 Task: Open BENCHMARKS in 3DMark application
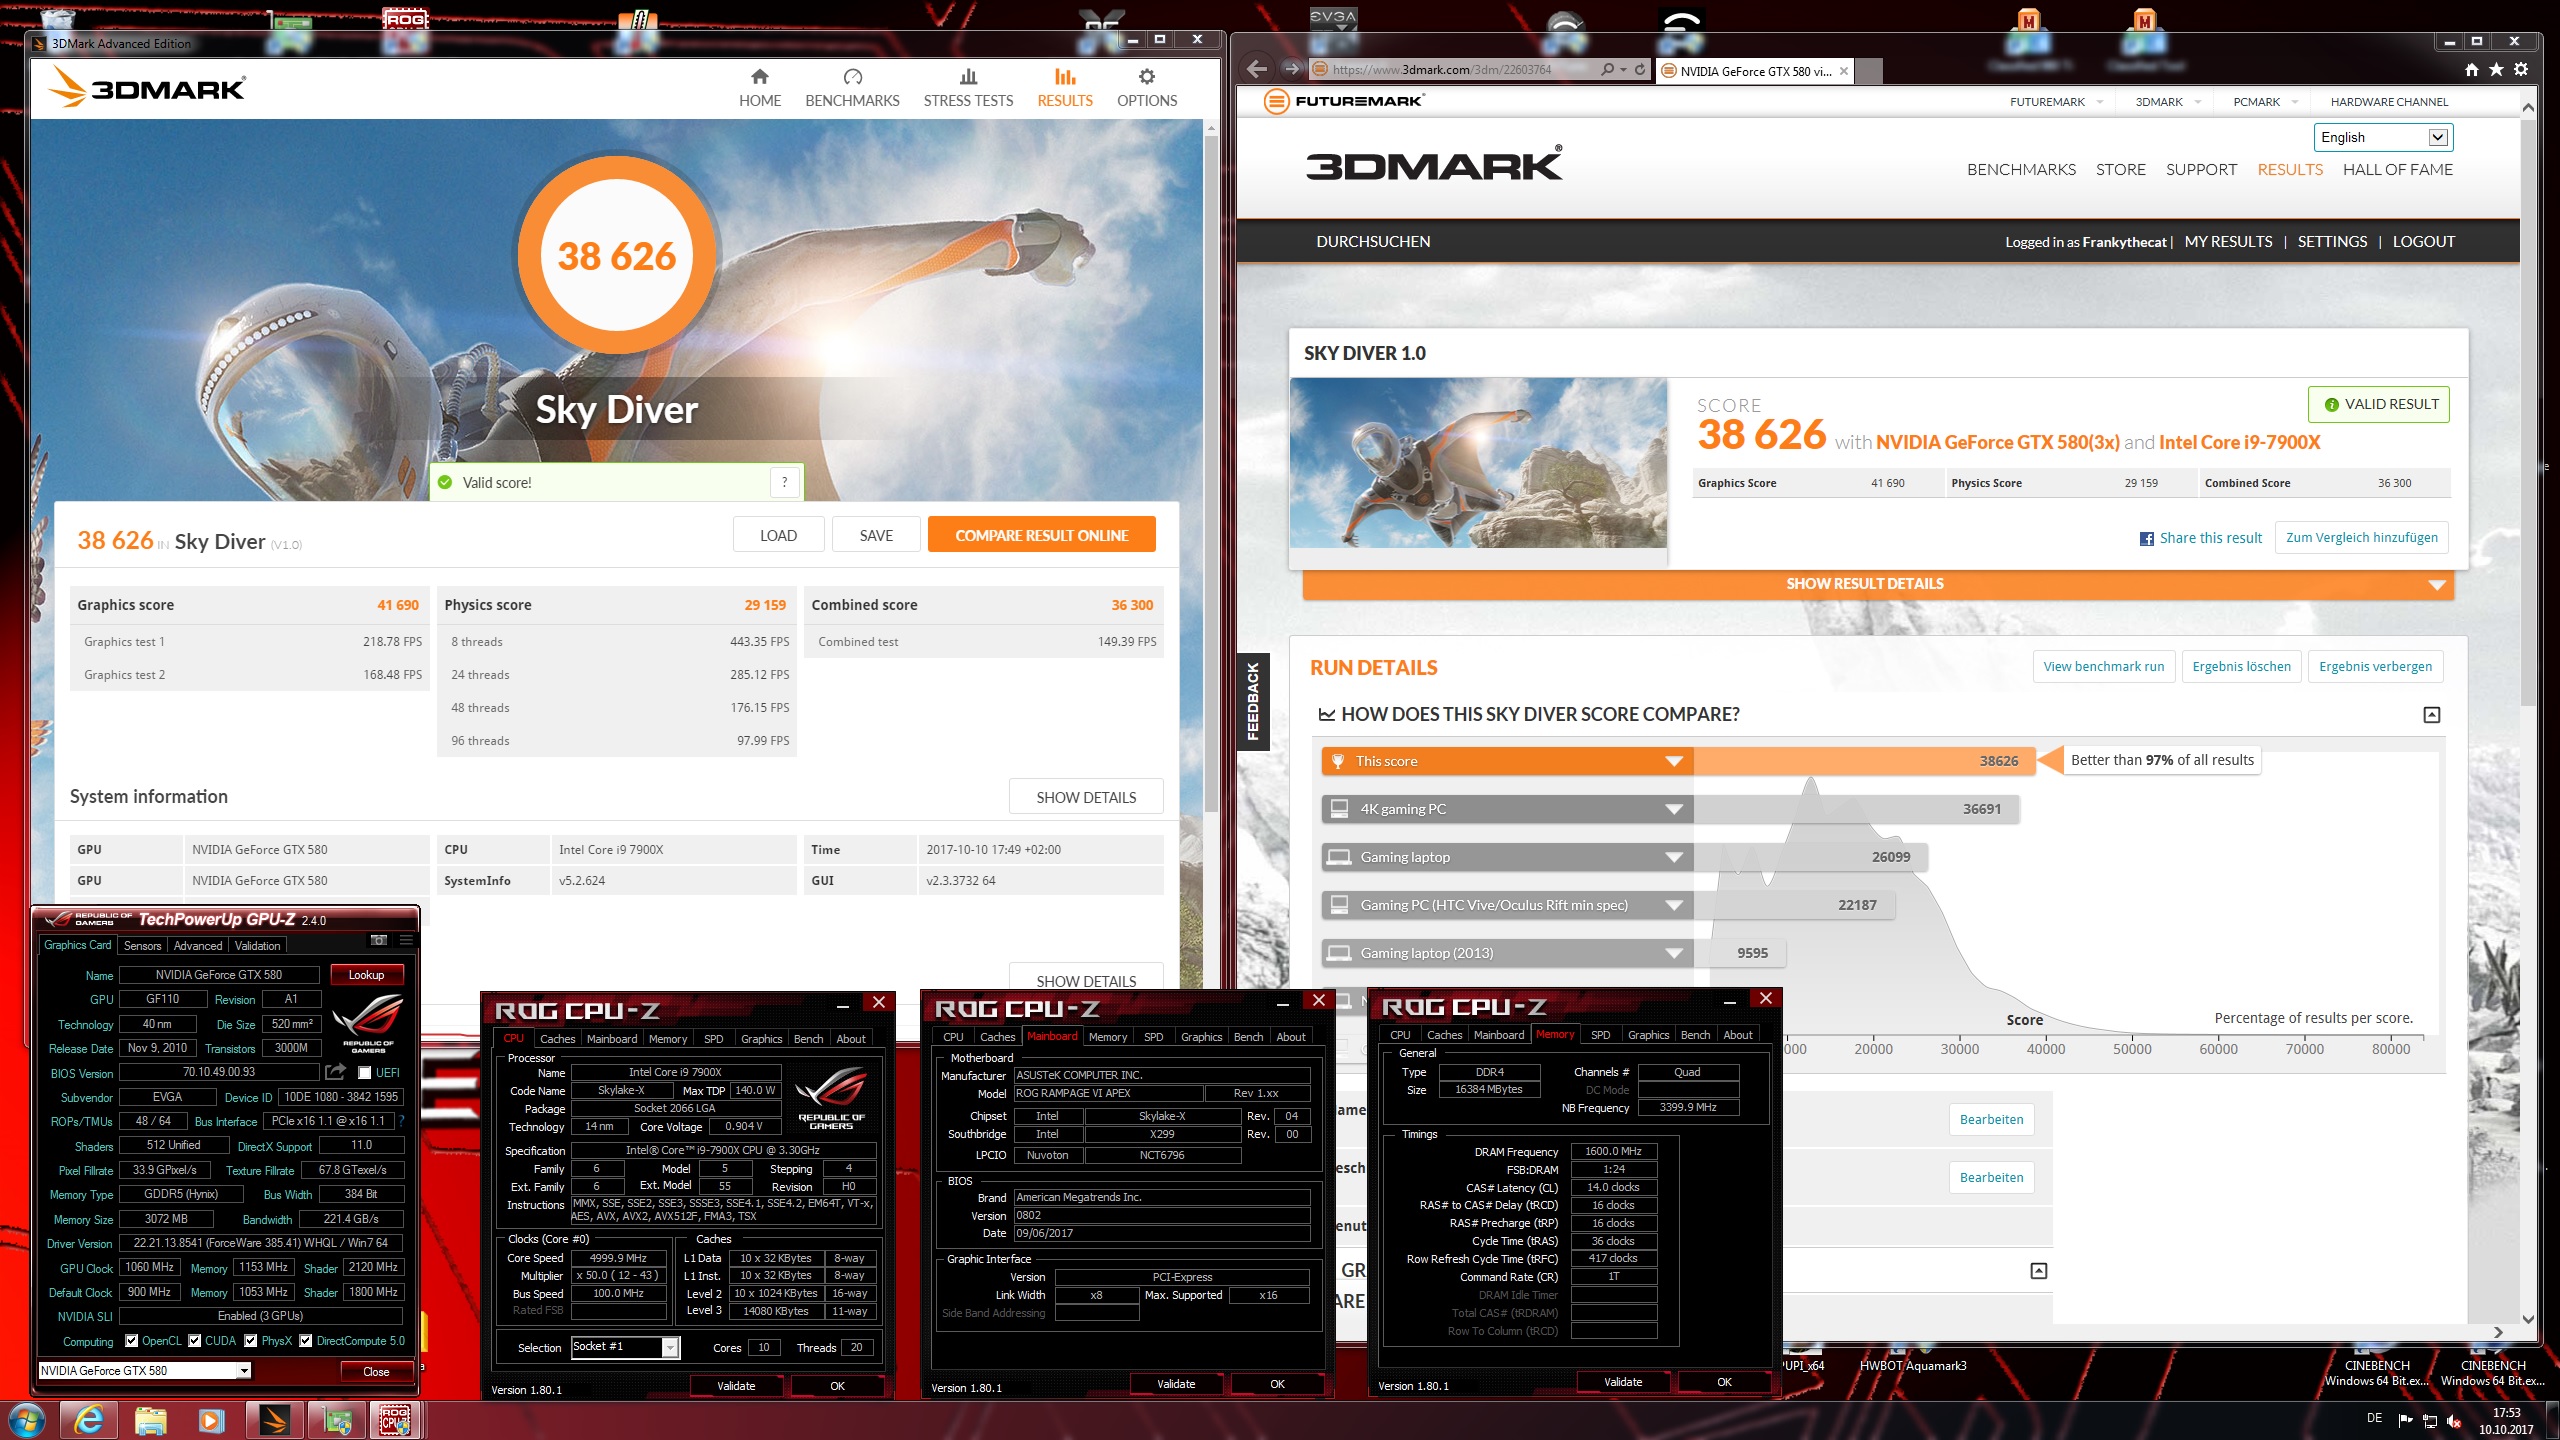coord(852,88)
